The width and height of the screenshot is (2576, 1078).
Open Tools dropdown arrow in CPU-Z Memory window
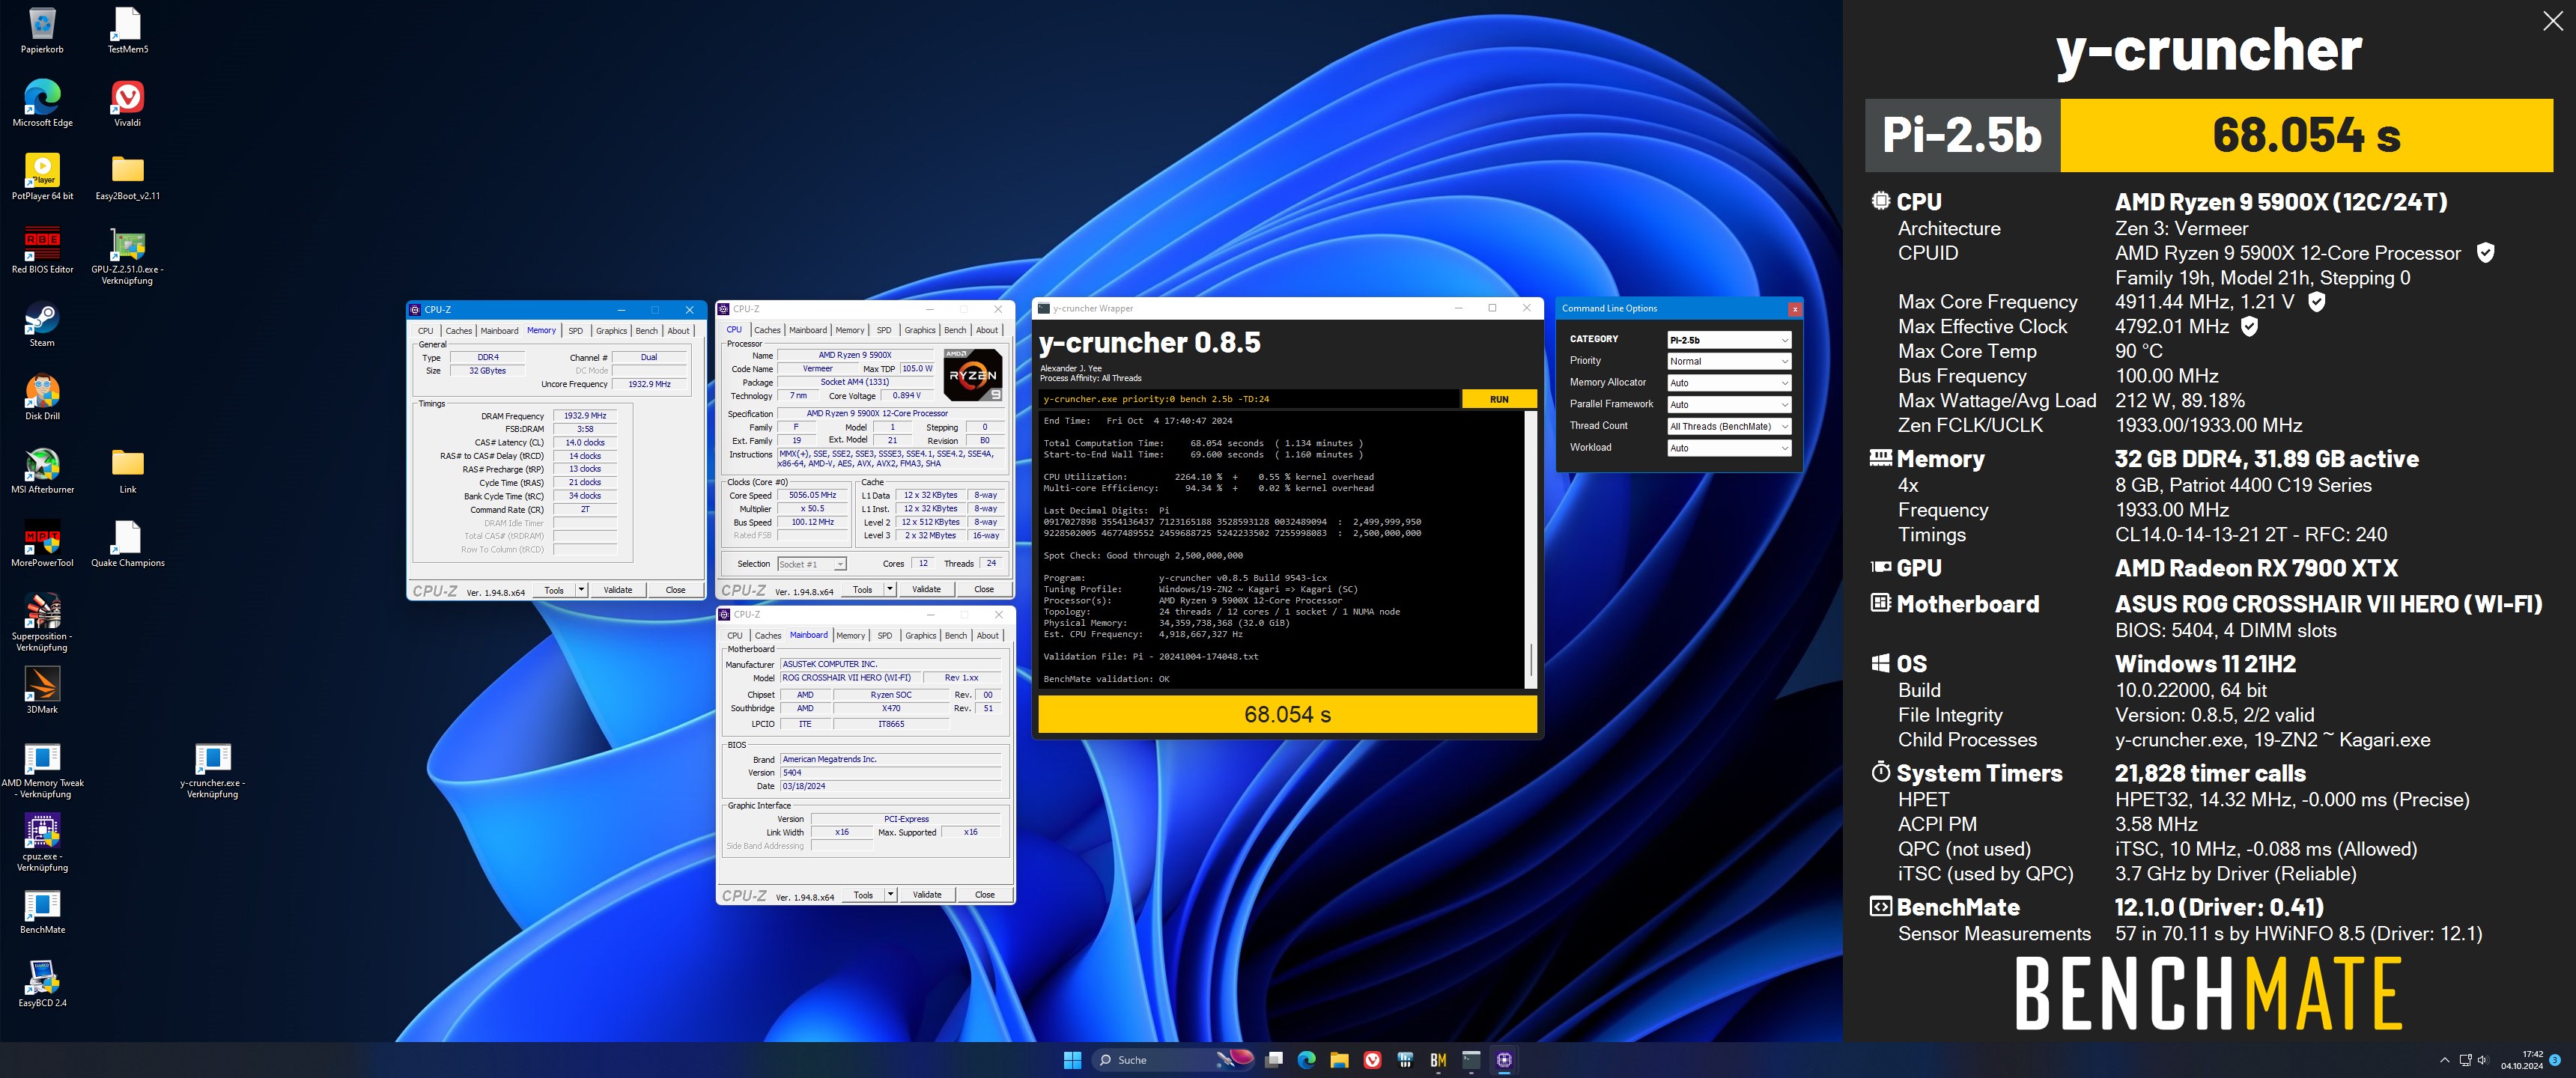click(582, 590)
